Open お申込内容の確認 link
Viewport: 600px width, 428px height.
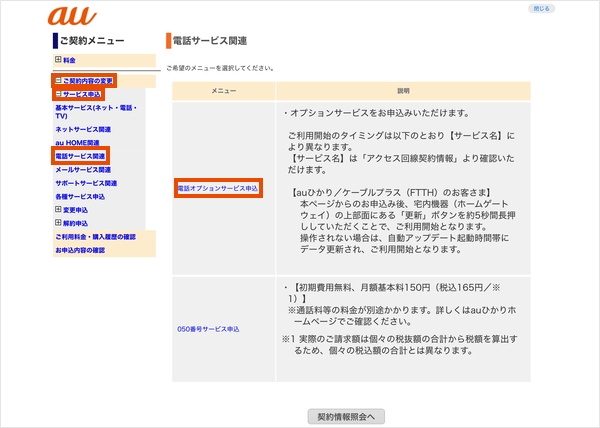click(x=79, y=250)
